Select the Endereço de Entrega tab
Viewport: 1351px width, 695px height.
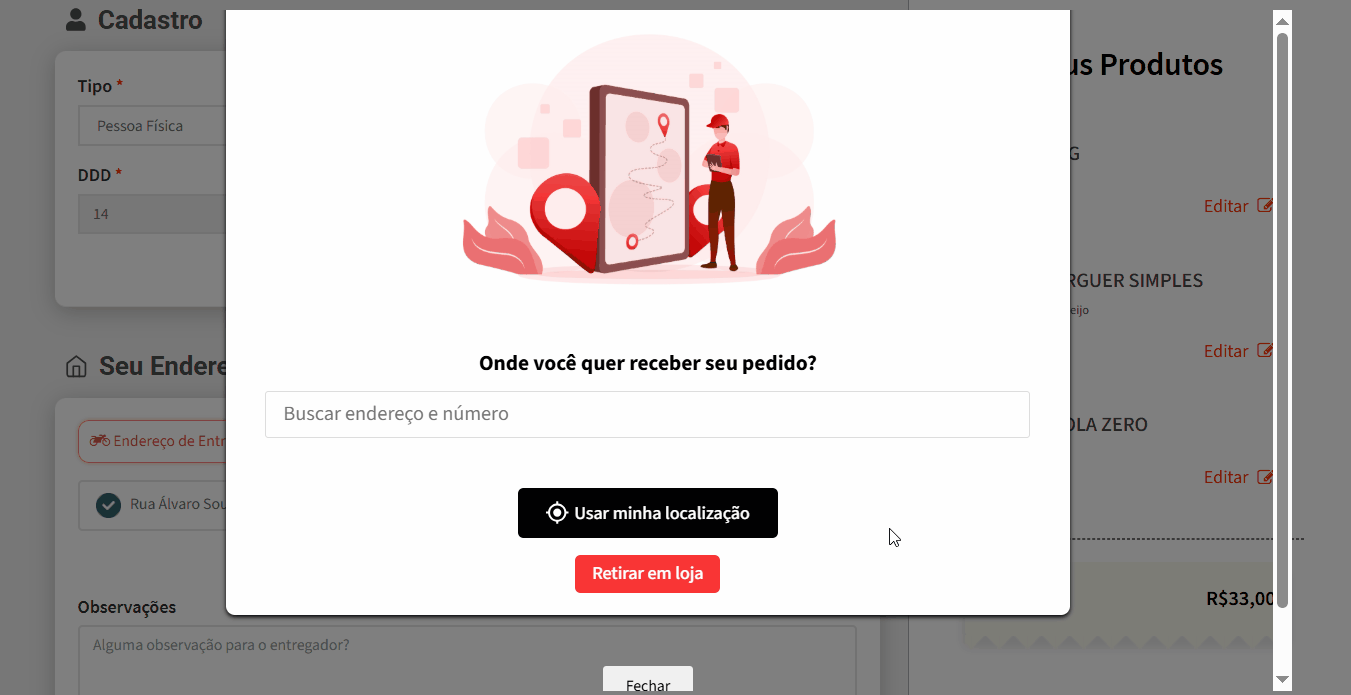152,441
